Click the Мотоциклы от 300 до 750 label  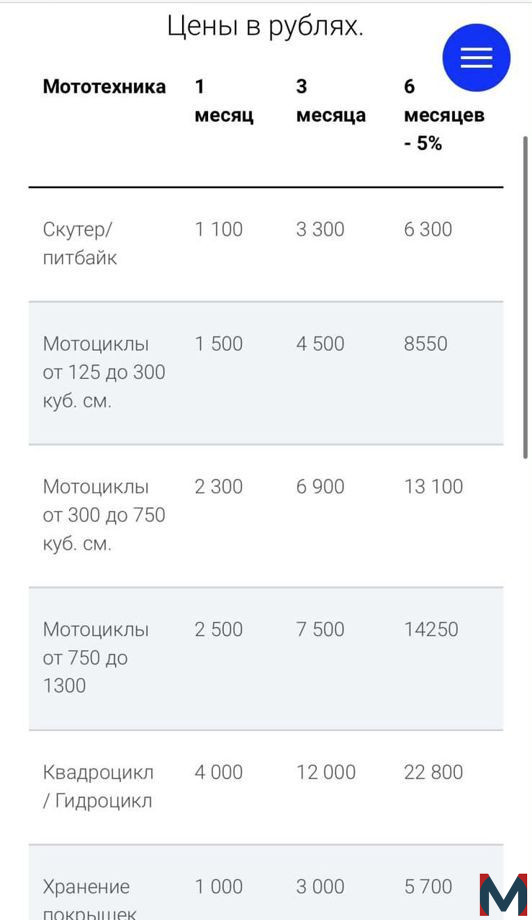click(x=104, y=515)
